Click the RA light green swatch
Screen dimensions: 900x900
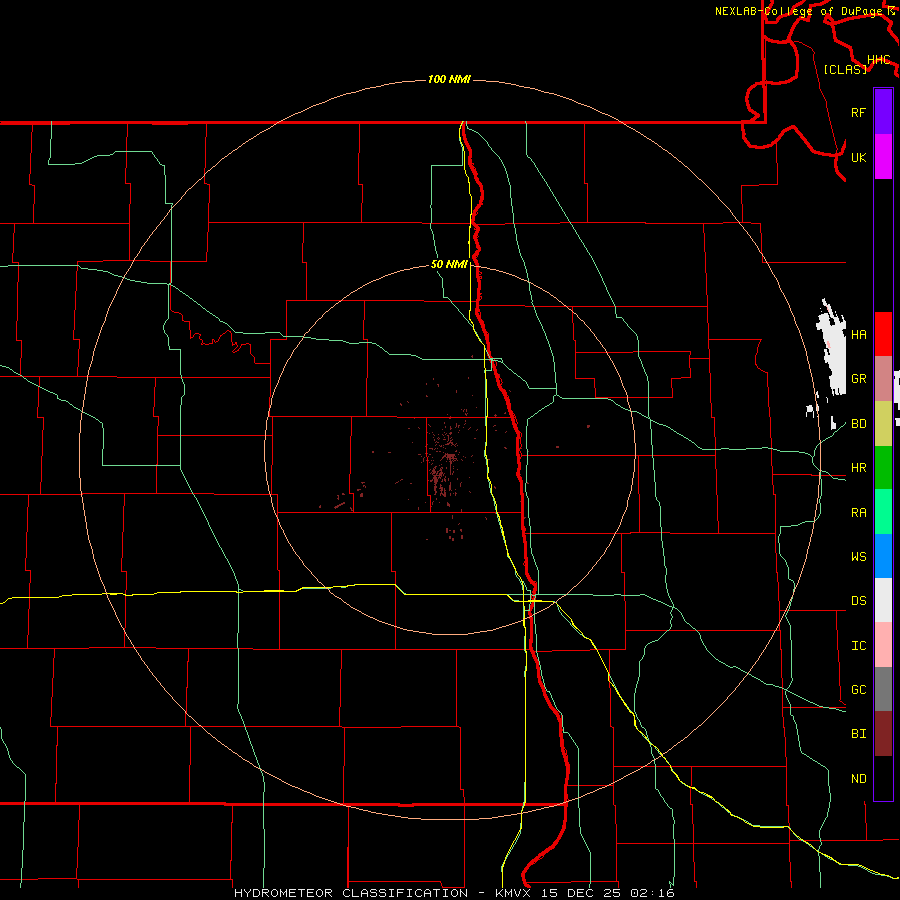883,512
